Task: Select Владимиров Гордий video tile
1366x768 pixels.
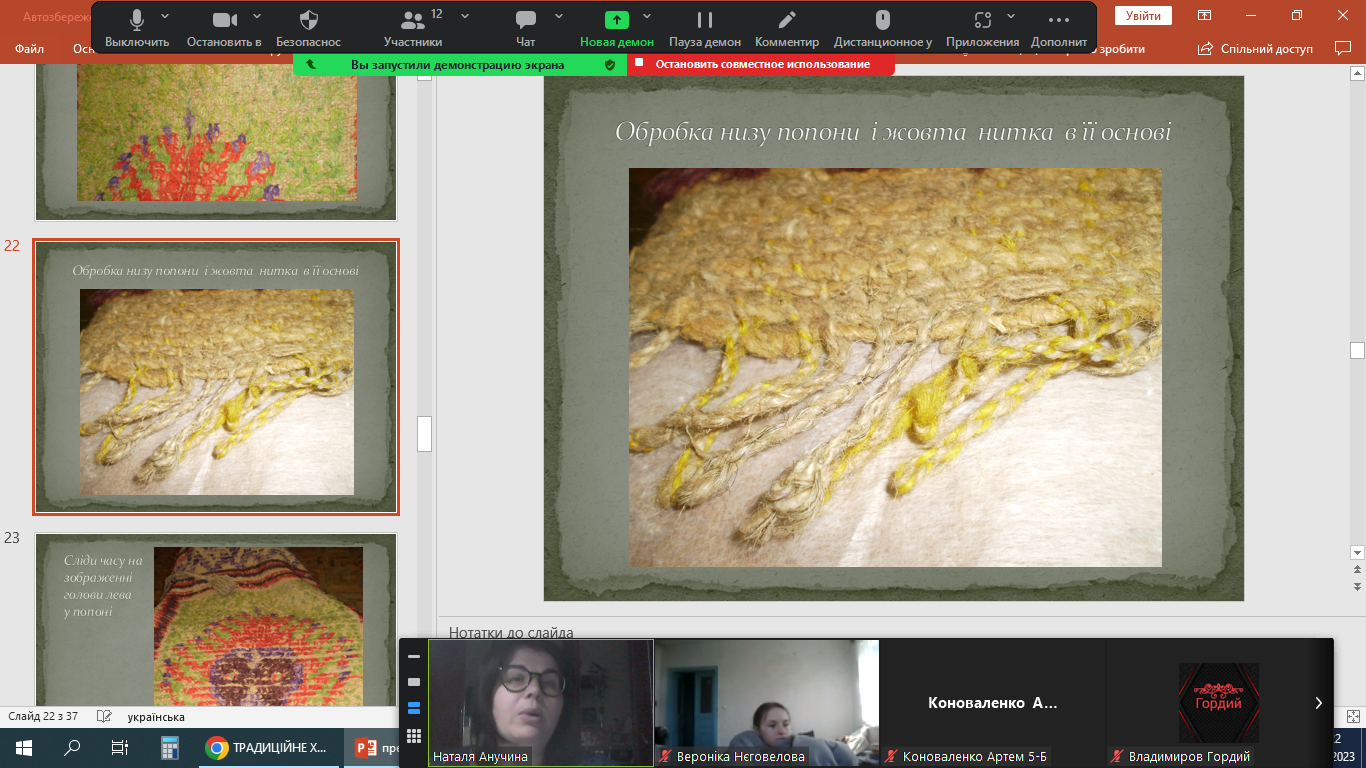Action: click(1219, 703)
